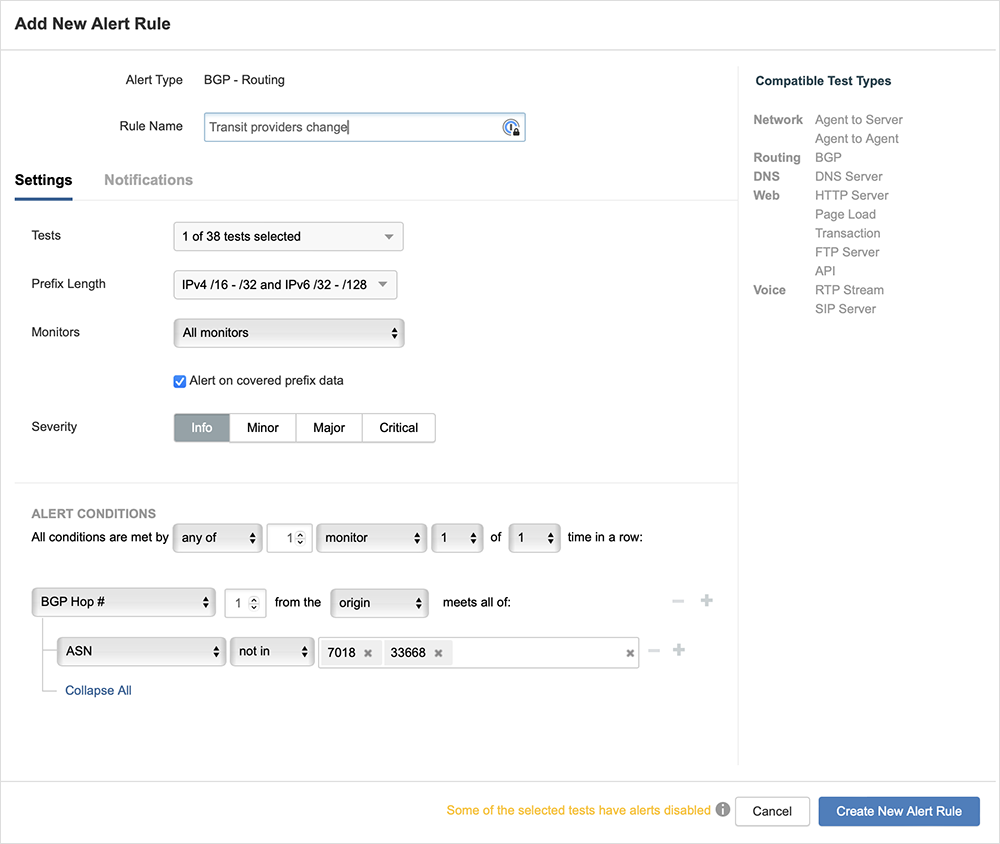Open the origin dropdown in the condition row
This screenshot has width=1000, height=844.
379,603
